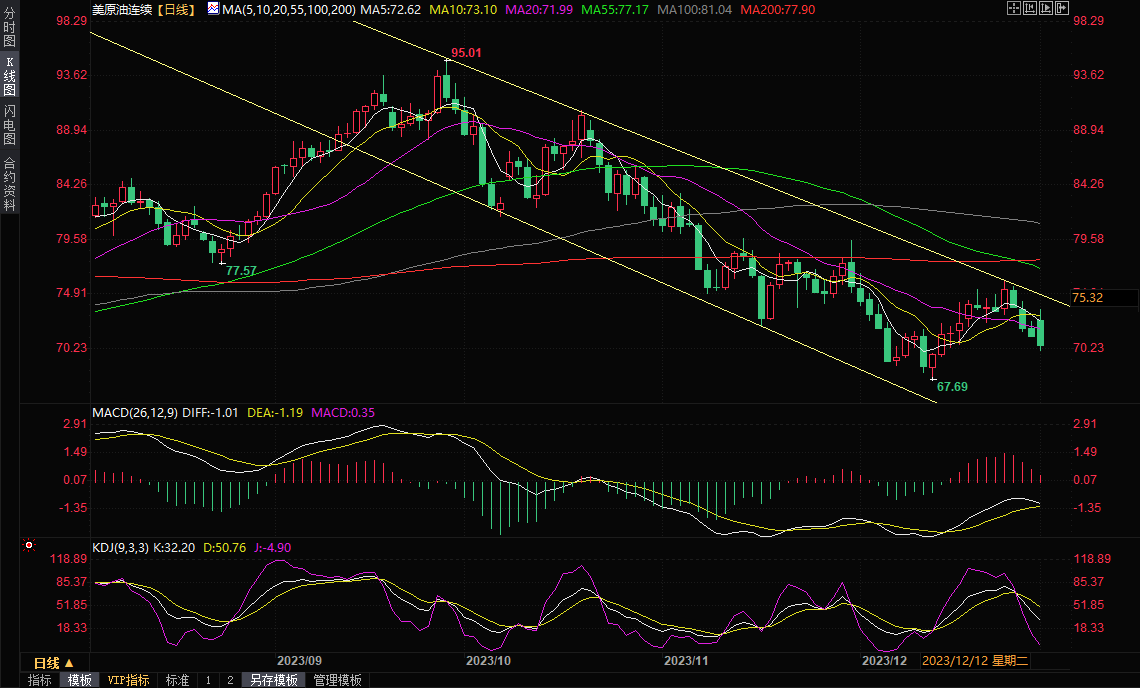Click the 管理模板 button
Screen dimensions: 1140x688
tap(337, 680)
